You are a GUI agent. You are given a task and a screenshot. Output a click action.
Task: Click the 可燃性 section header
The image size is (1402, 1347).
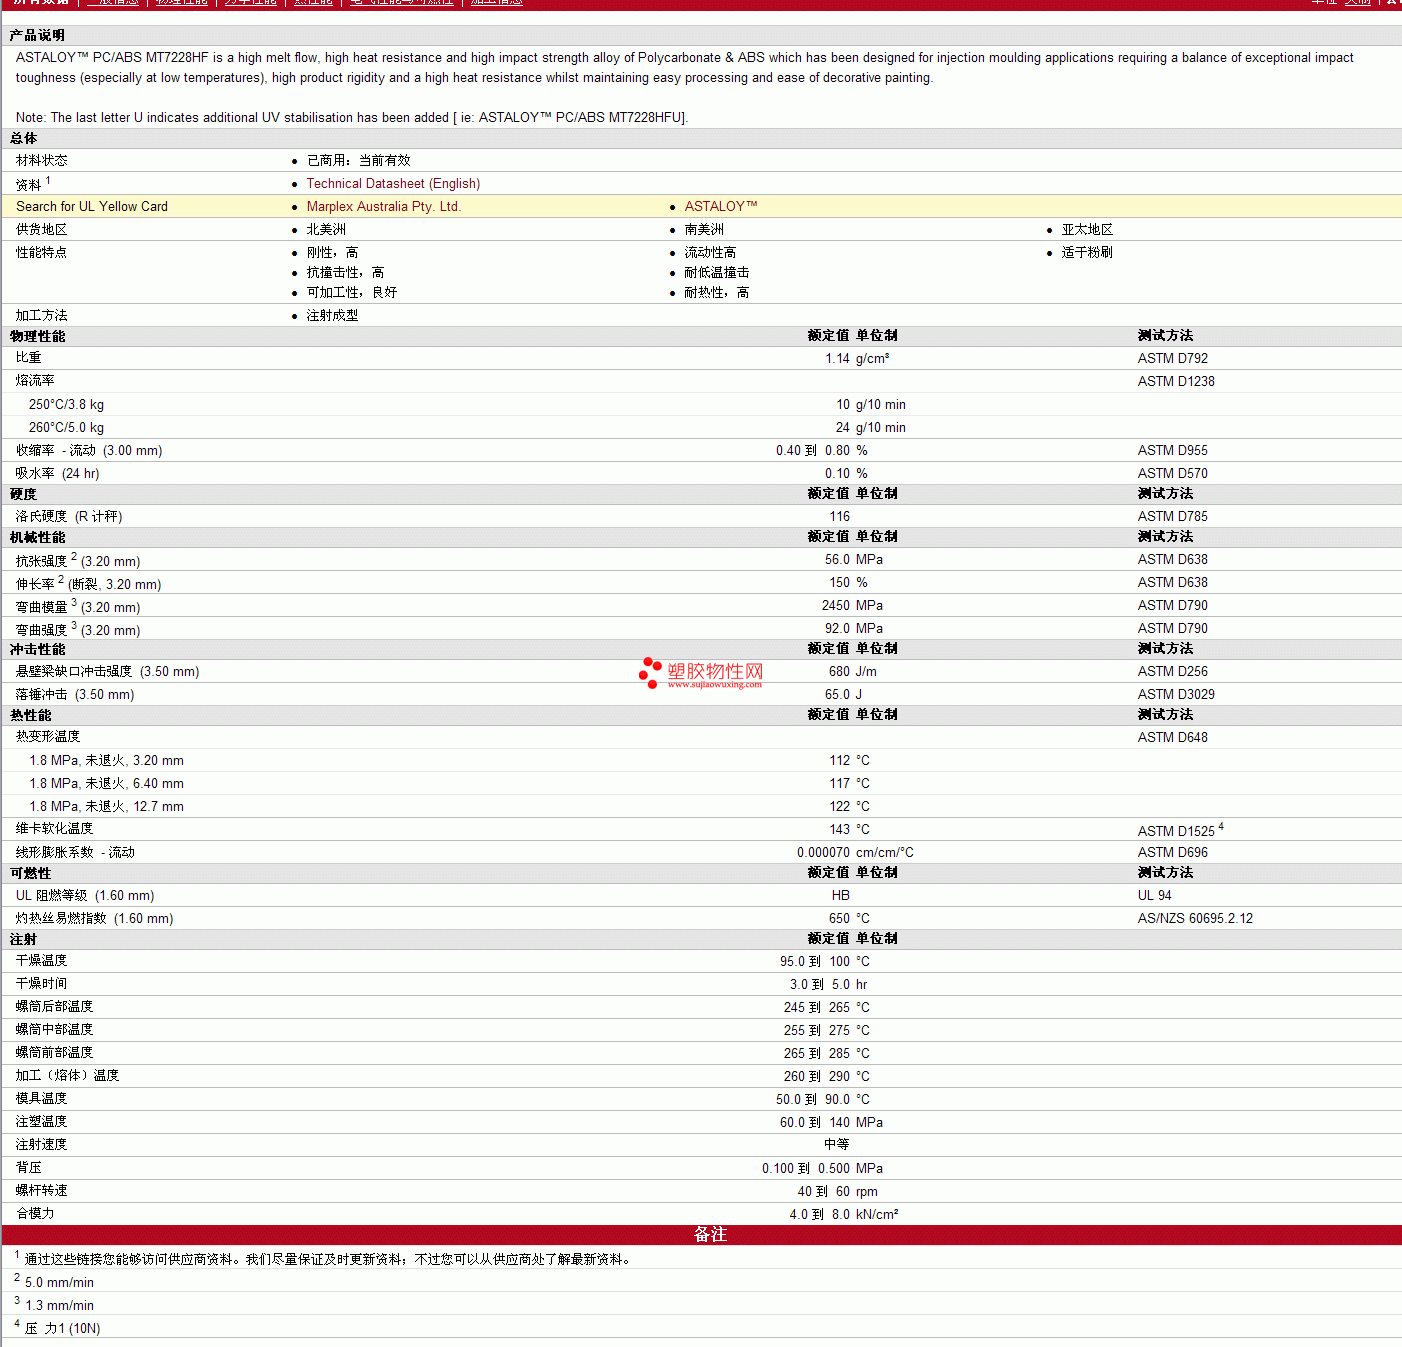pos(31,874)
